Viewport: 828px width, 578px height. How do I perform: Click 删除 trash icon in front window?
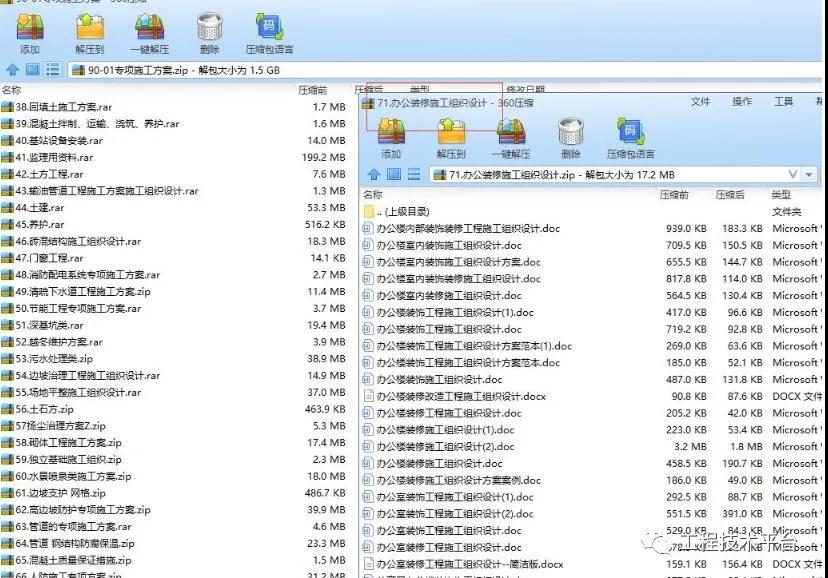[571, 136]
